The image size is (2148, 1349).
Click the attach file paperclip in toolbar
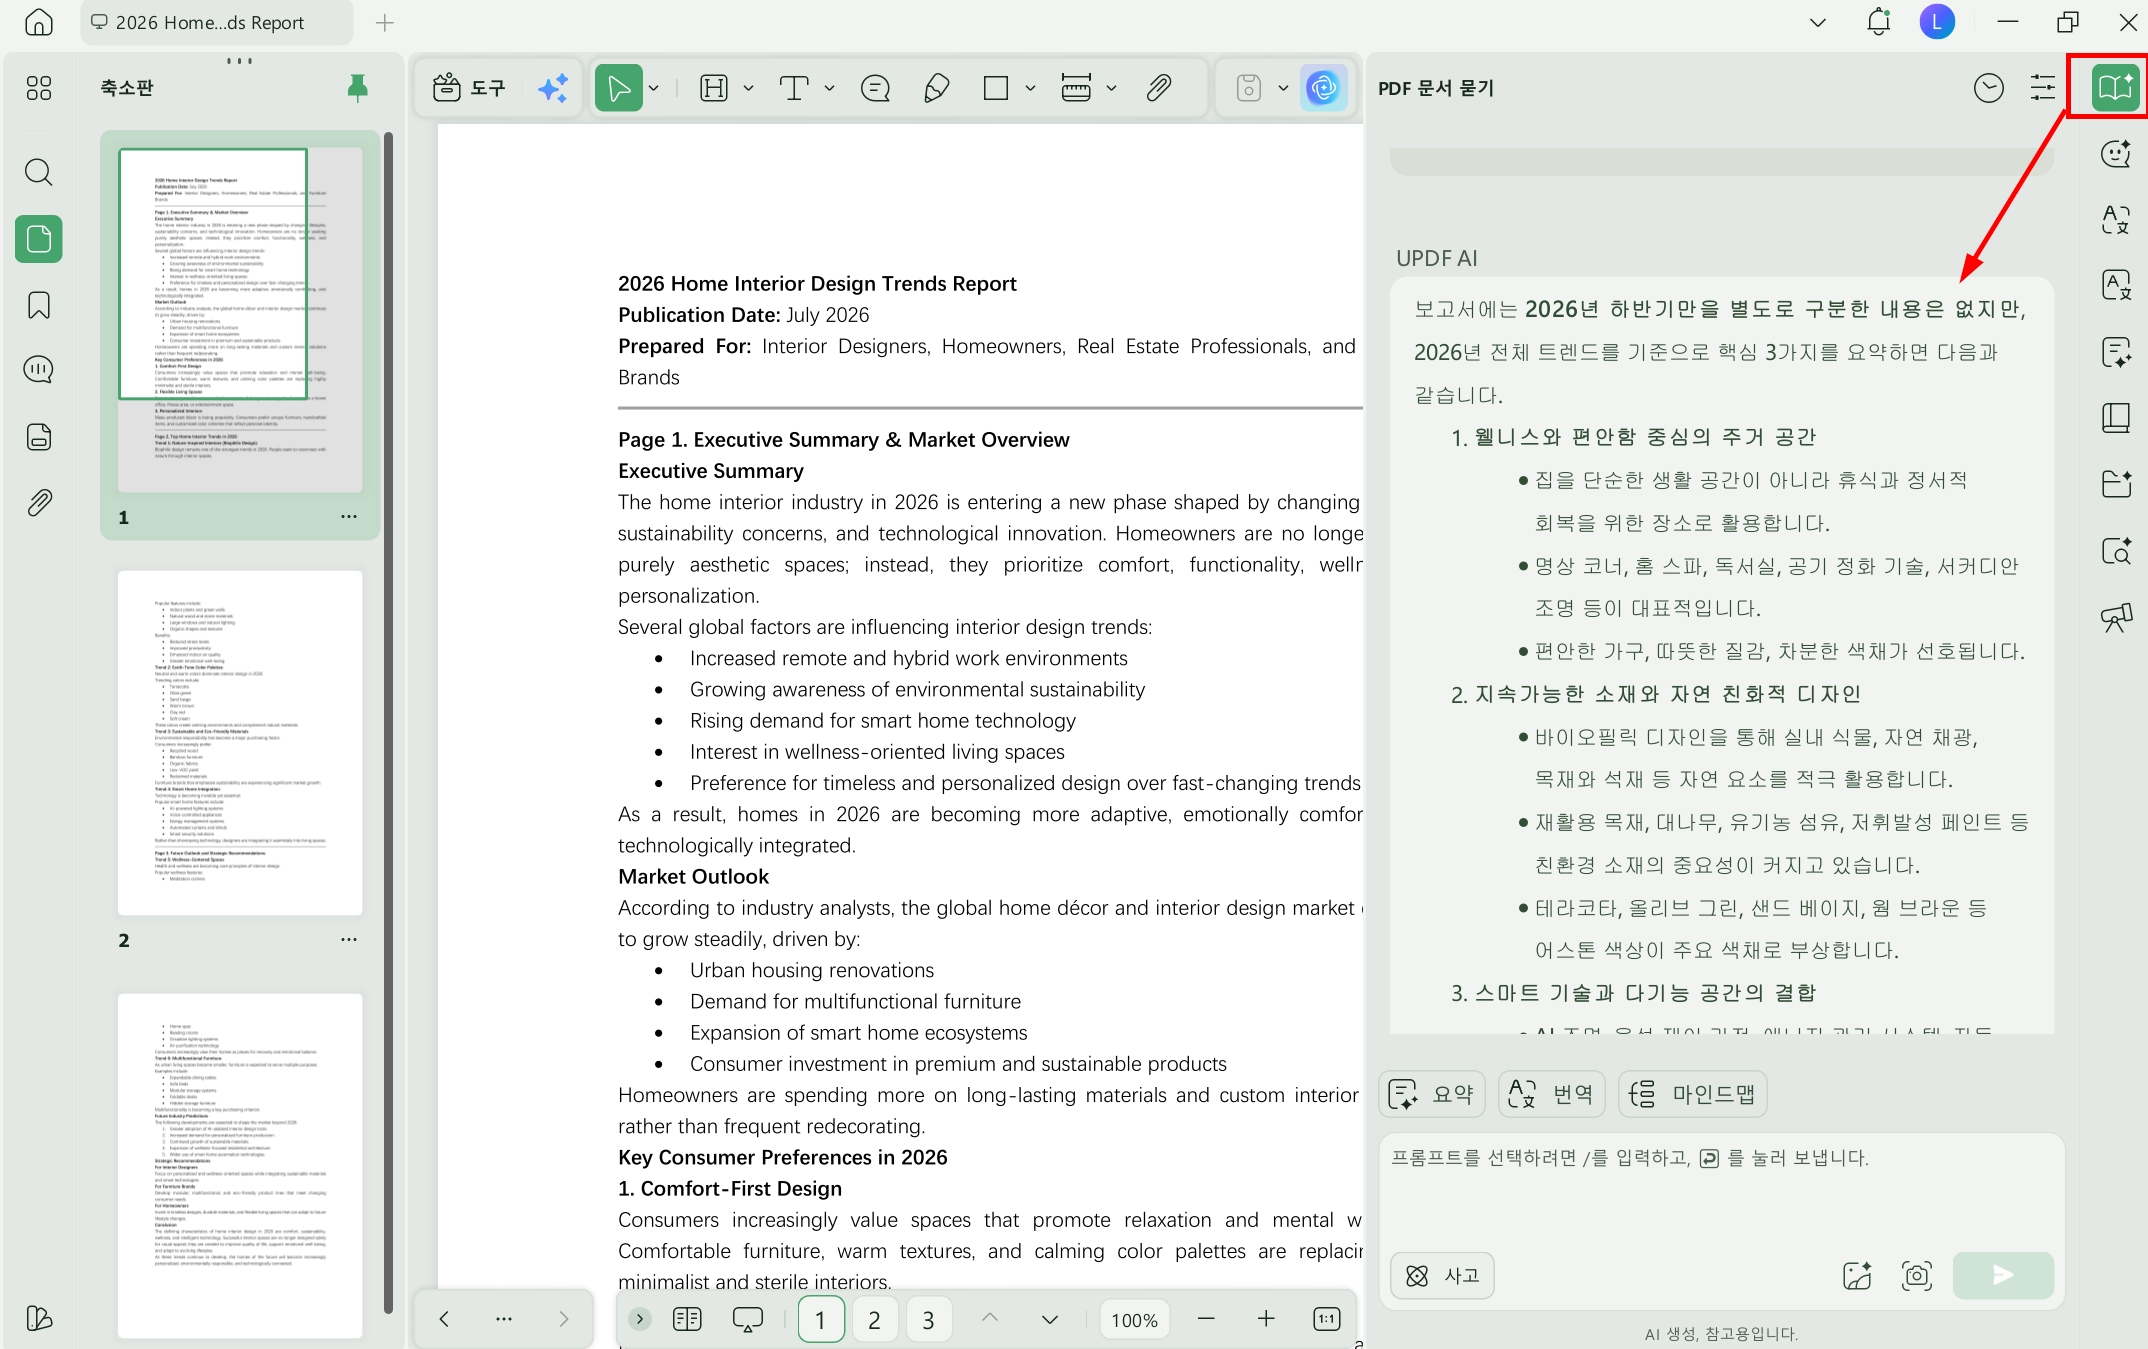pos(1159,88)
